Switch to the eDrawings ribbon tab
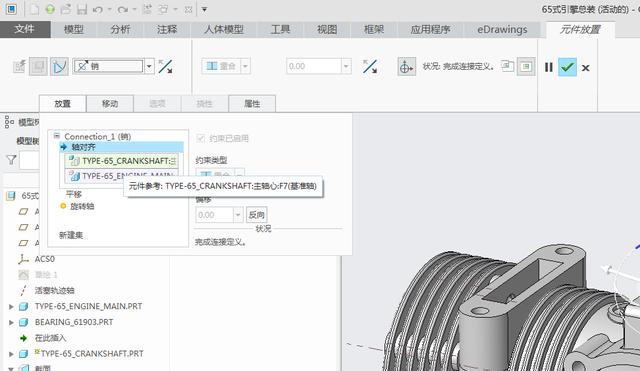The height and width of the screenshot is (371, 640). coord(502,29)
